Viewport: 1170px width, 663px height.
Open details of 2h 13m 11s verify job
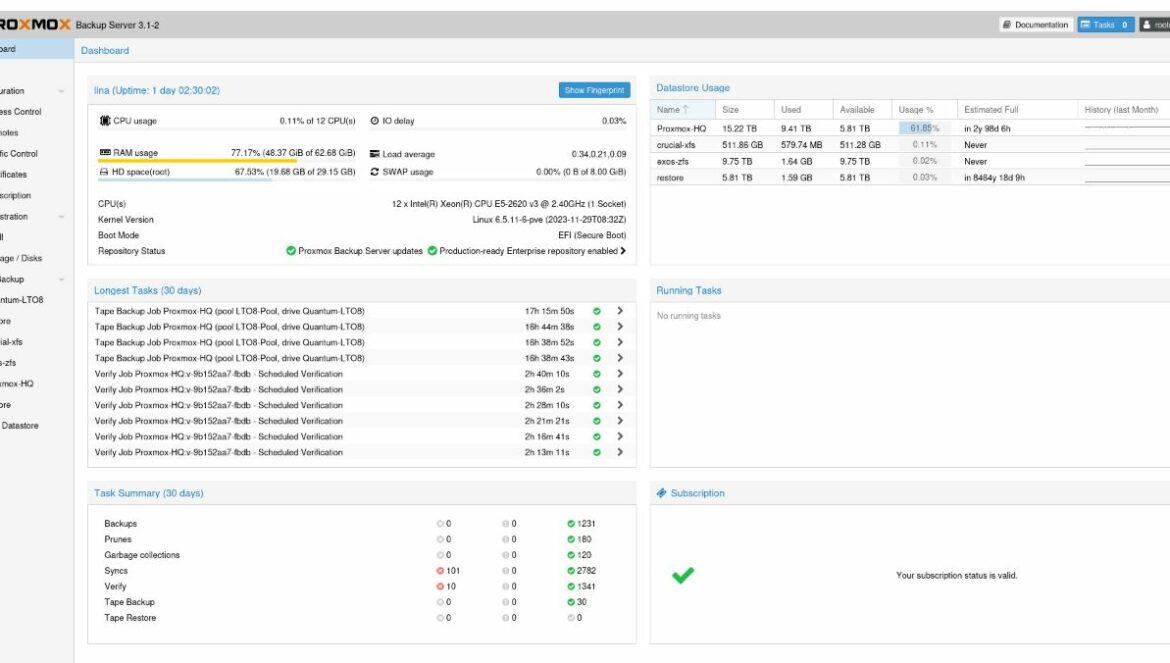pyautogui.click(x=620, y=452)
